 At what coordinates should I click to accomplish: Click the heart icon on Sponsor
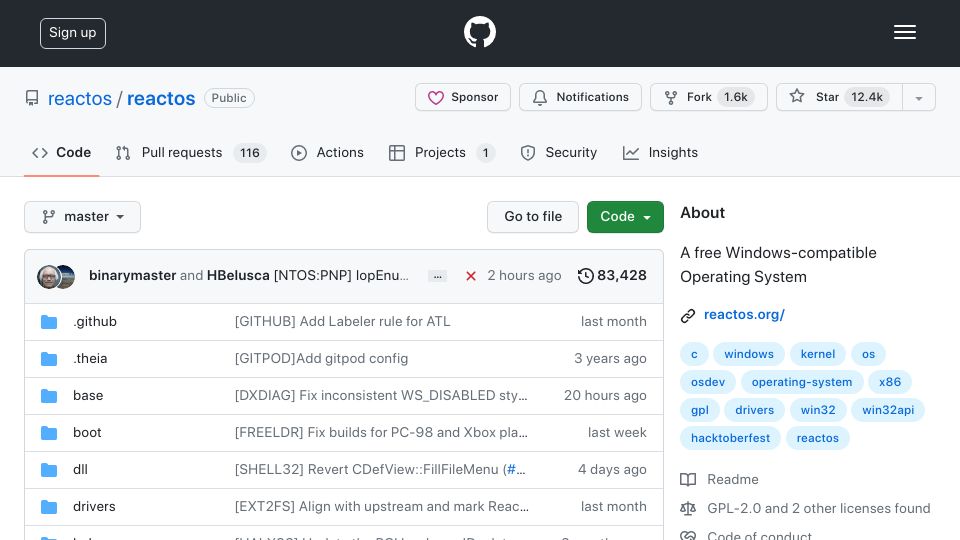coord(435,97)
